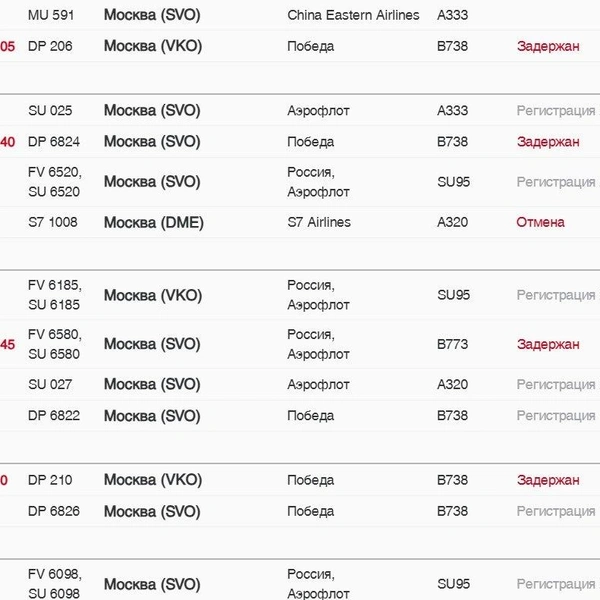The width and height of the screenshot is (600, 600).
Task: Select flight DP 6824 Победа
Action: point(300,142)
